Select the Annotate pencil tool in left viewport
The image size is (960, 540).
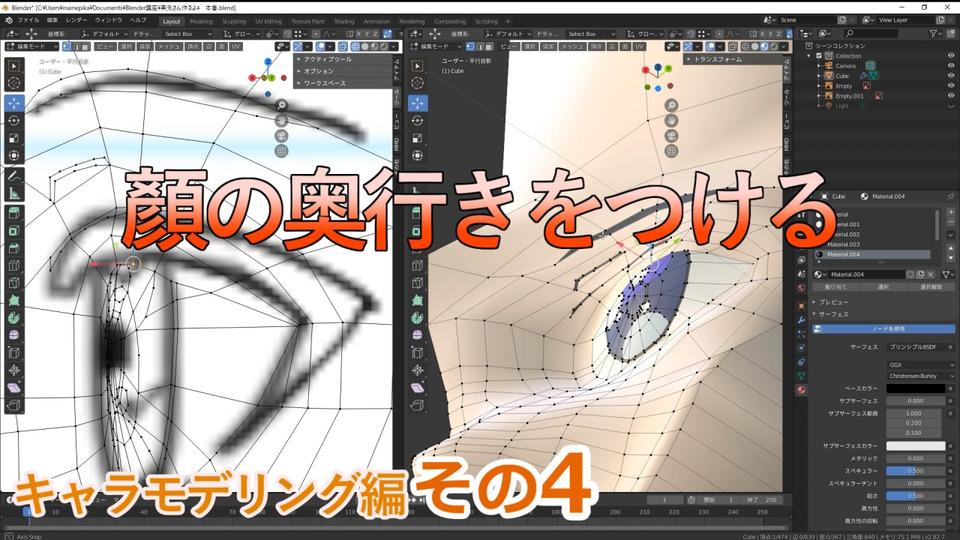14,176
